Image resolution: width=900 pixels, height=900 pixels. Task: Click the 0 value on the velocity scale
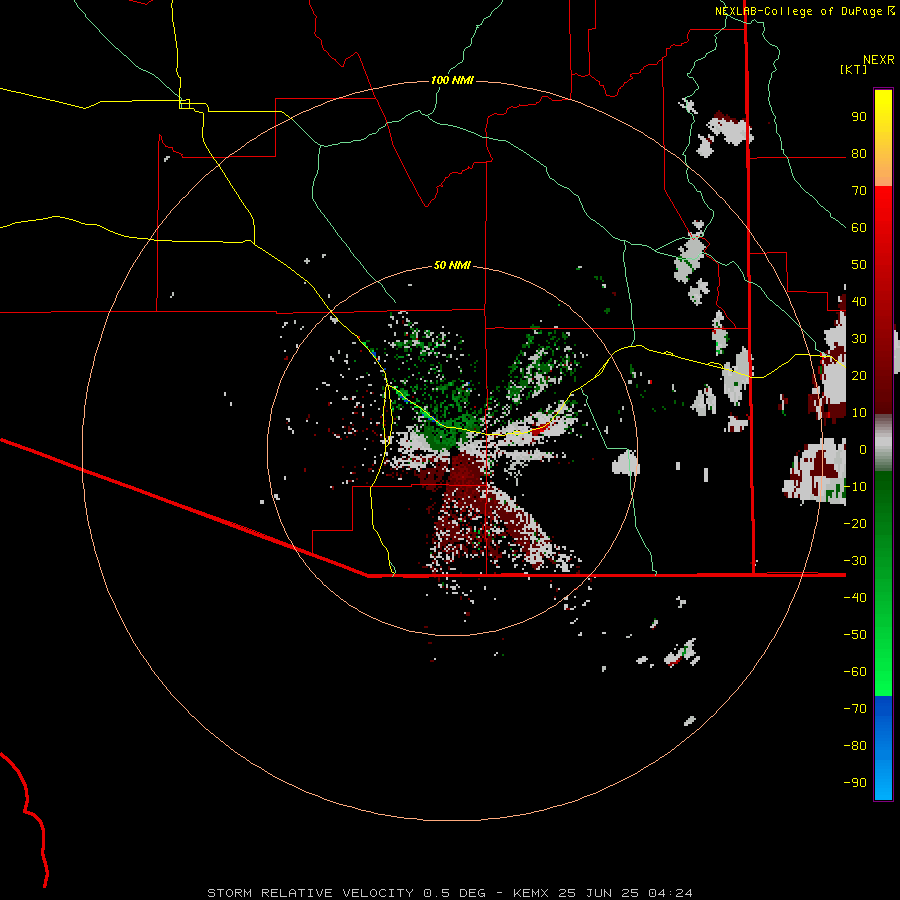(863, 449)
